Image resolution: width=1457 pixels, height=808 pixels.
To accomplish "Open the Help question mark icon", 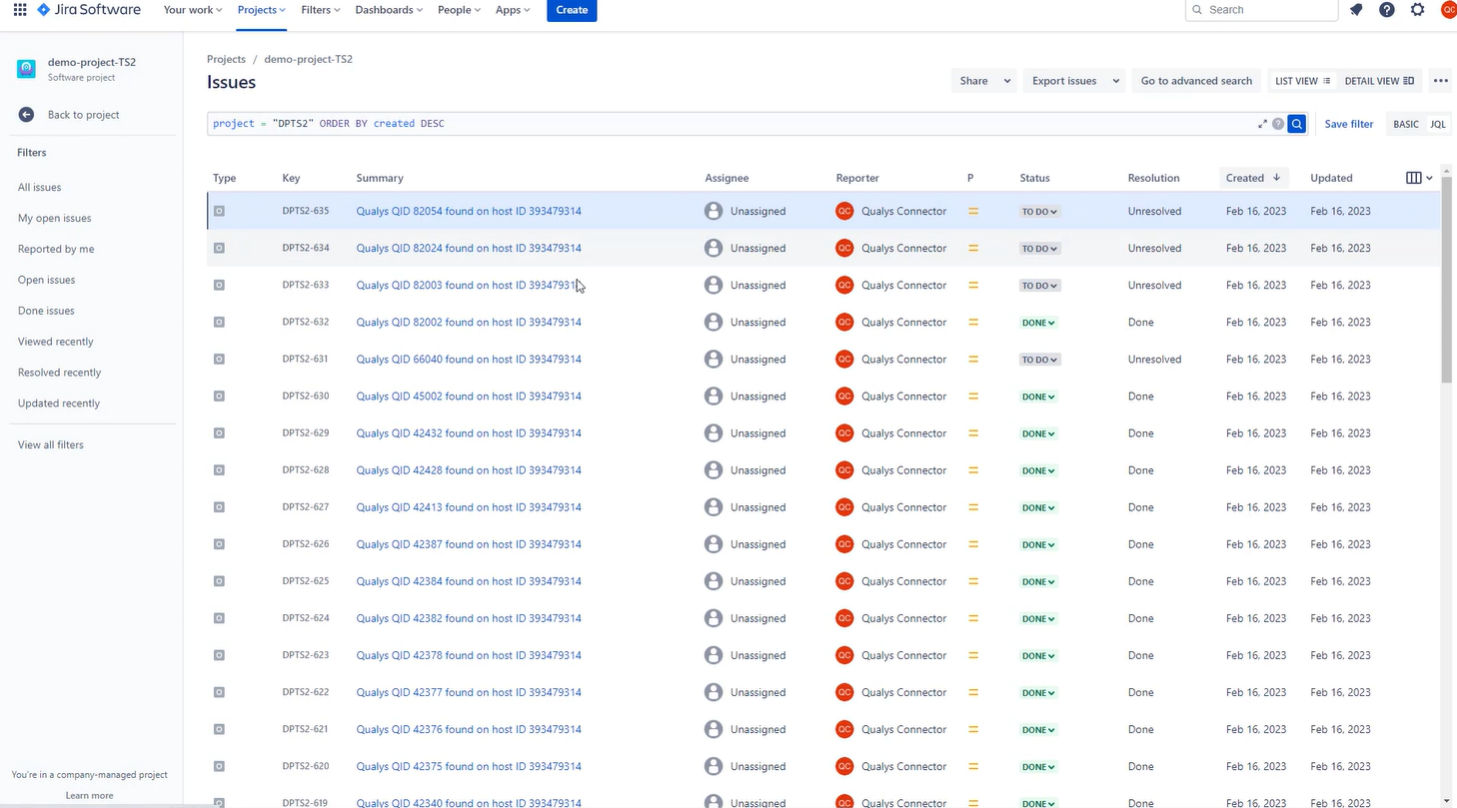I will (x=1387, y=10).
